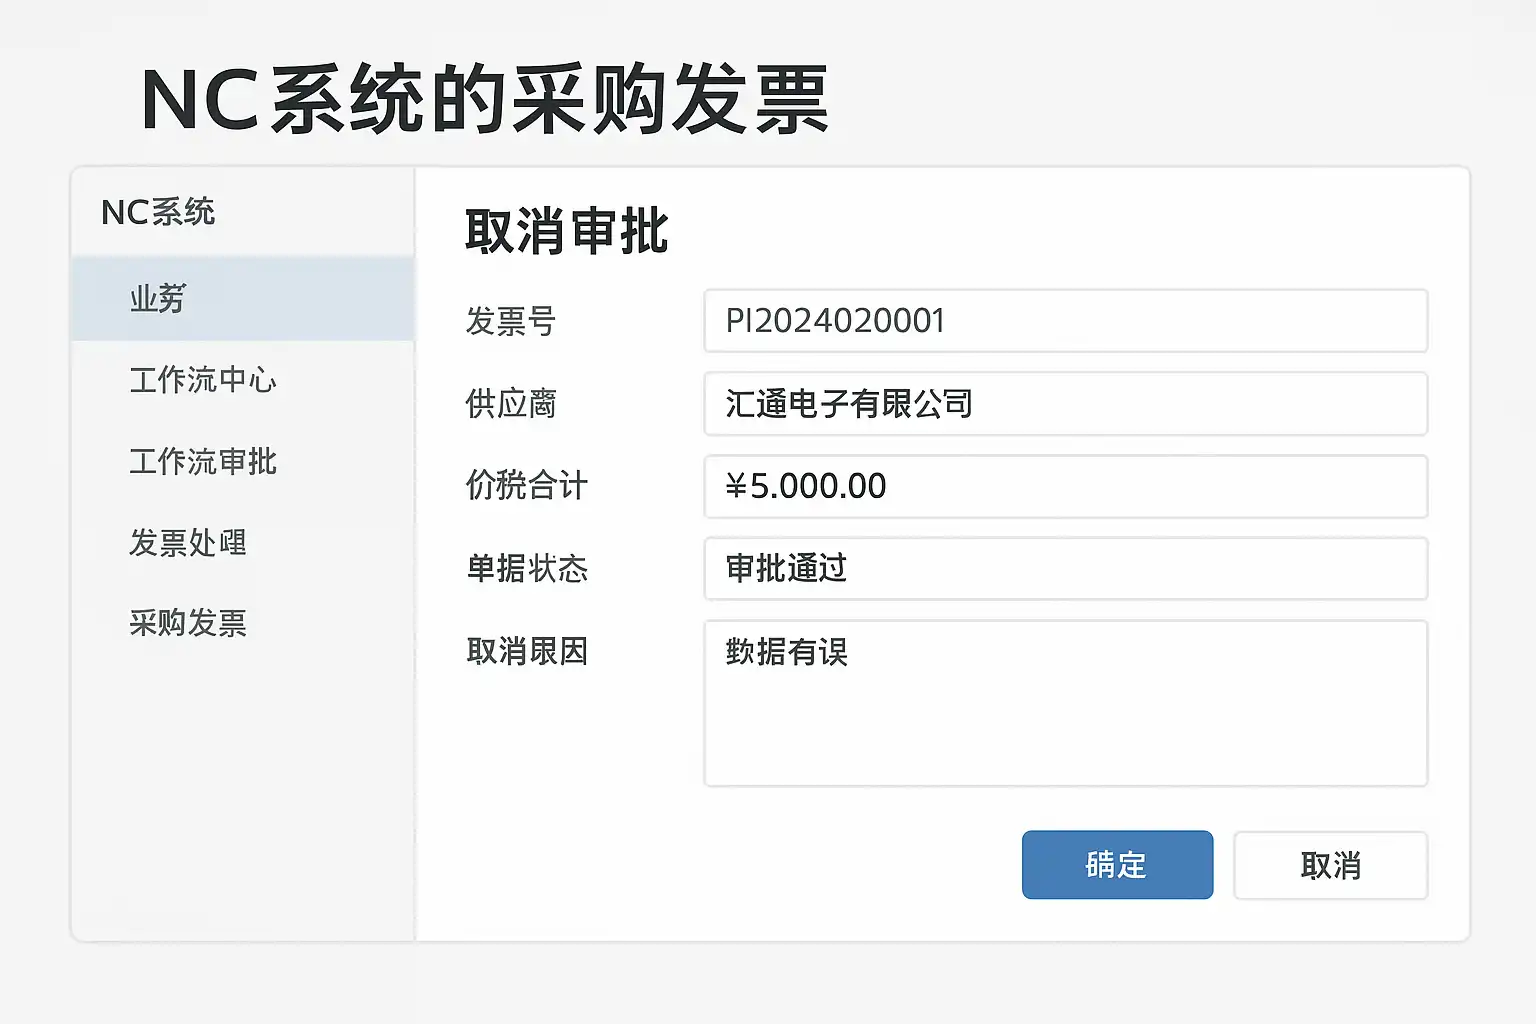The width and height of the screenshot is (1536, 1024).
Task: Click the NC系统 sidebar header
Action: tap(158, 212)
